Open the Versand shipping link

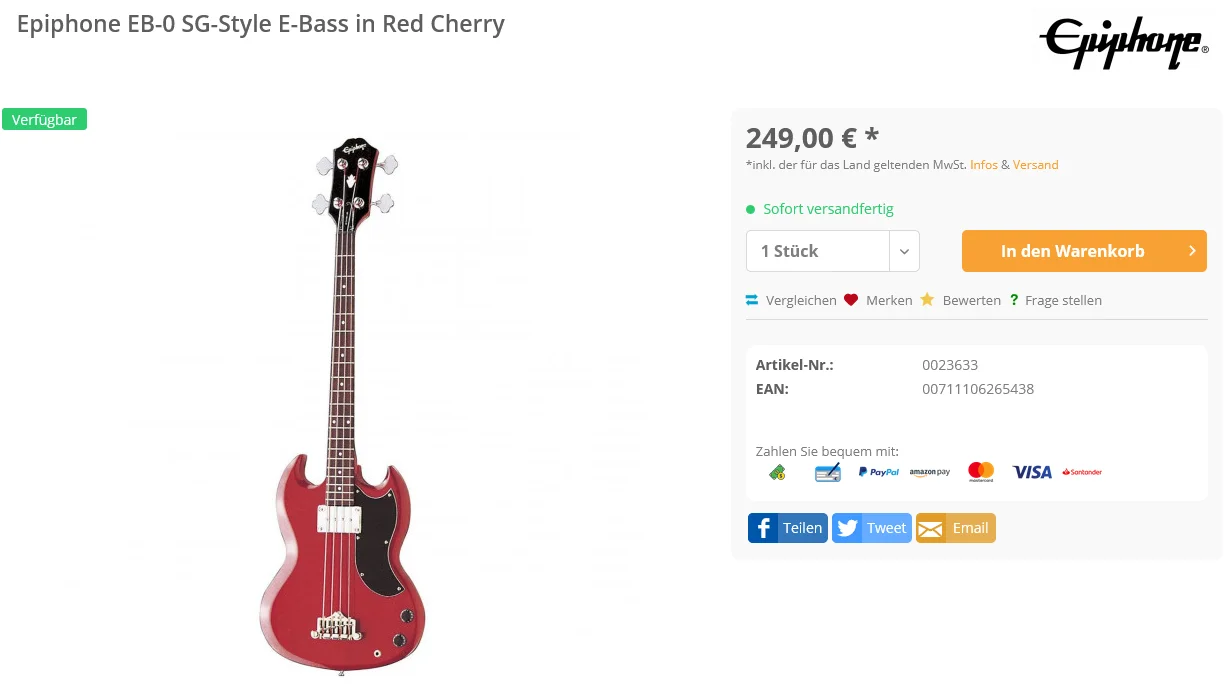(x=1035, y=165)
